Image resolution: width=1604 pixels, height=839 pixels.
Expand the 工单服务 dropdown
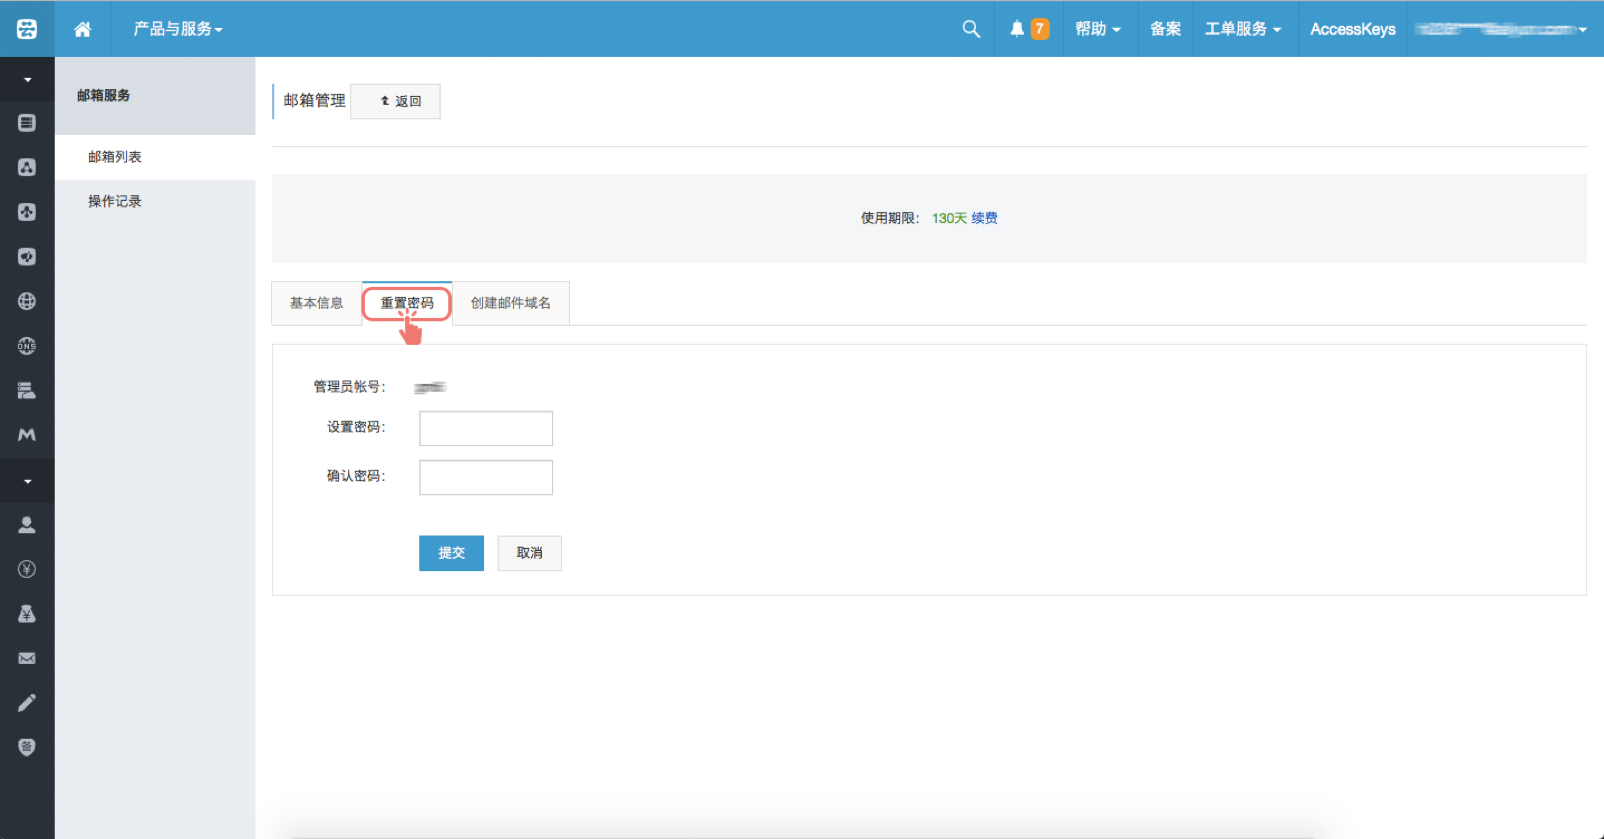1242,29
